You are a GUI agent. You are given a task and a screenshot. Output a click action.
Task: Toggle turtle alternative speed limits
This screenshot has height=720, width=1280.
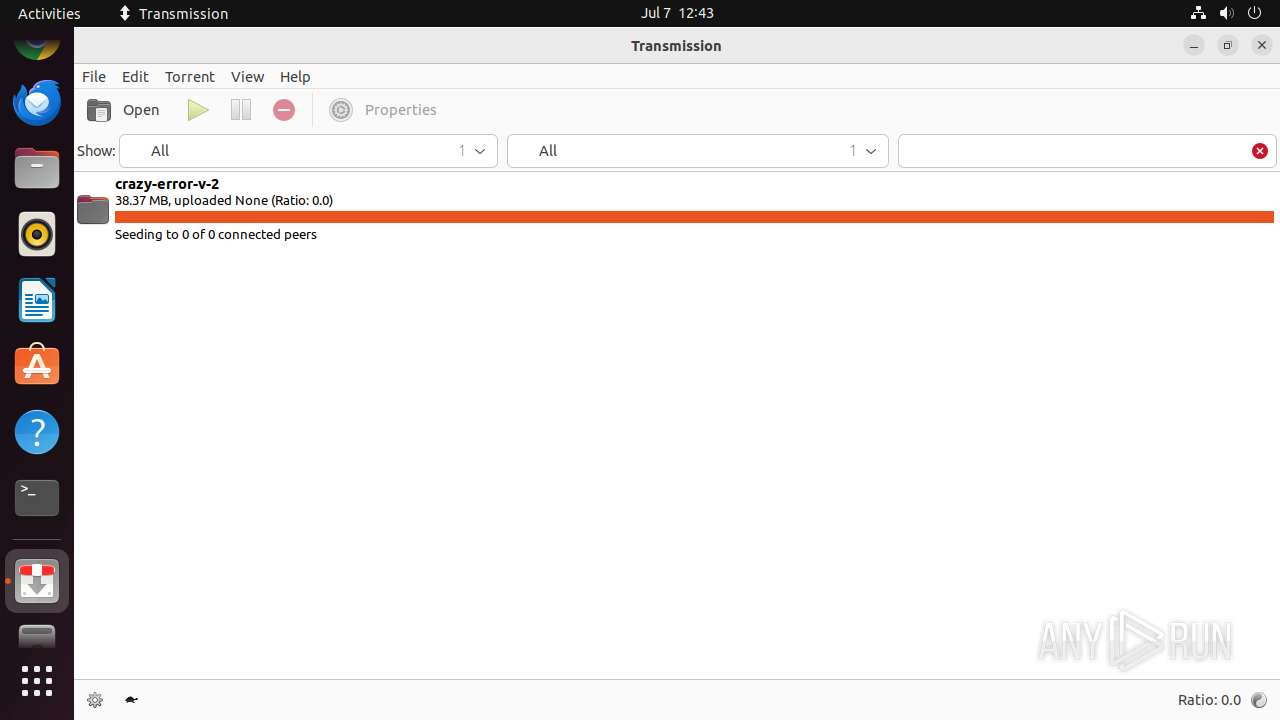tap(131, 700)
